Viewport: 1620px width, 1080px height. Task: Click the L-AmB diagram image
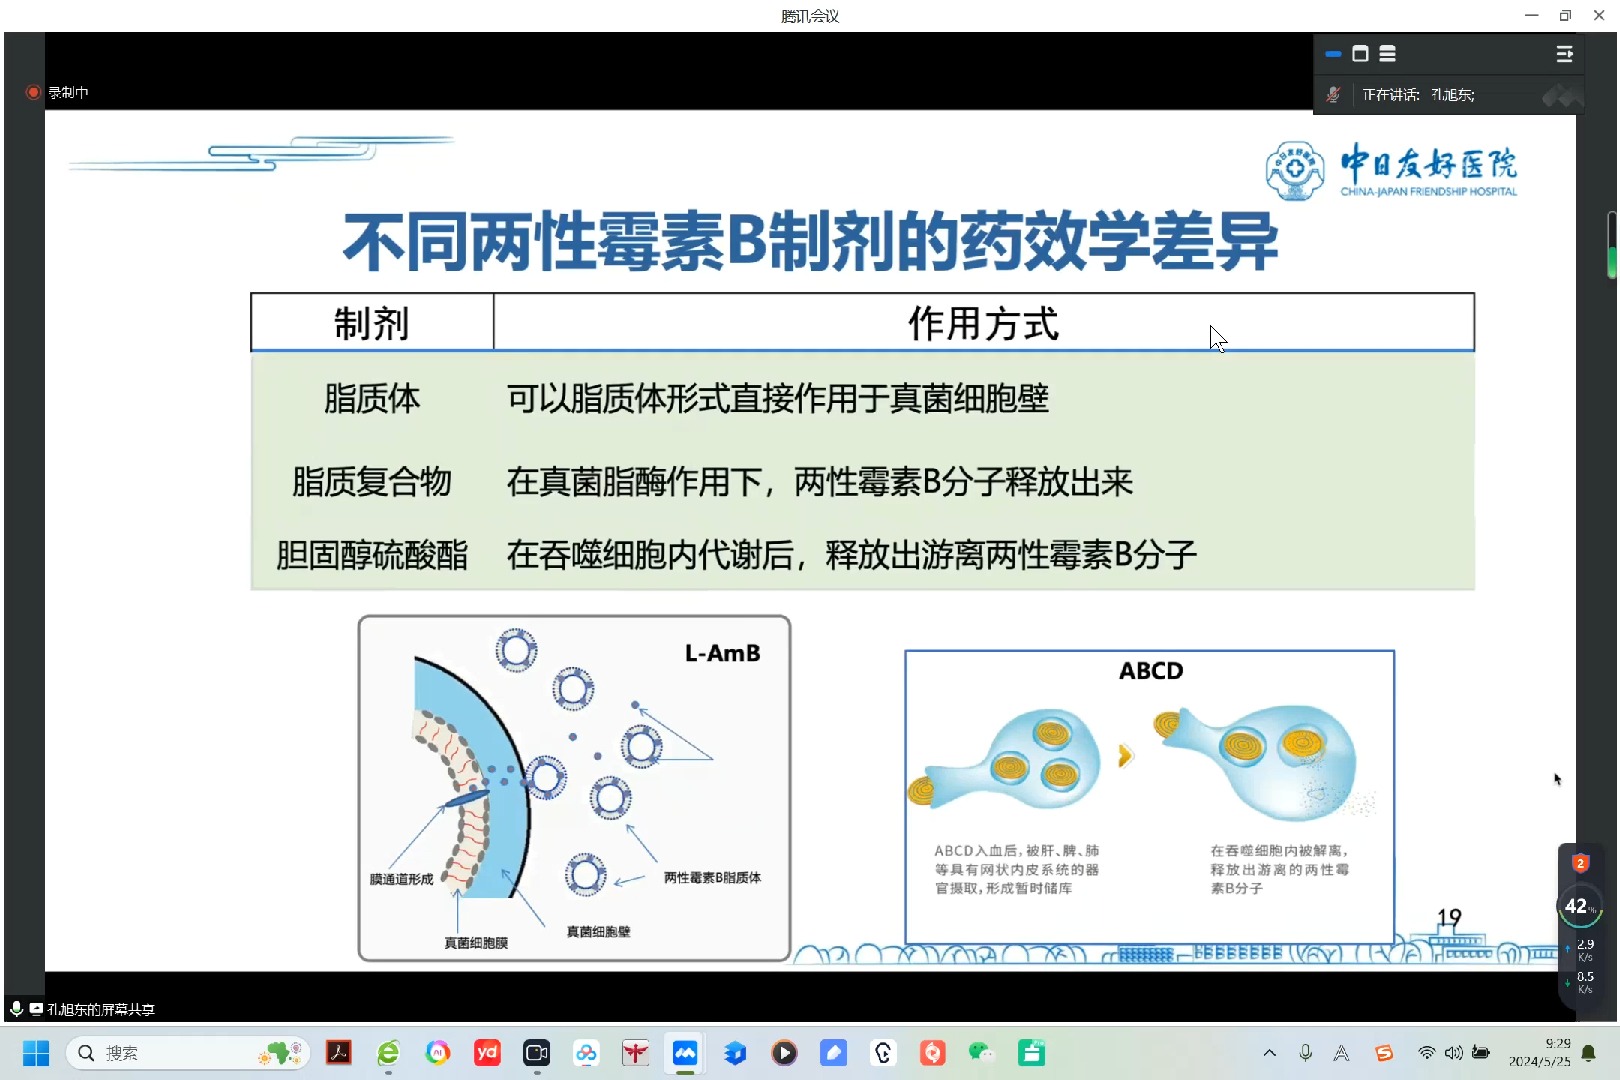pos(575,788)
